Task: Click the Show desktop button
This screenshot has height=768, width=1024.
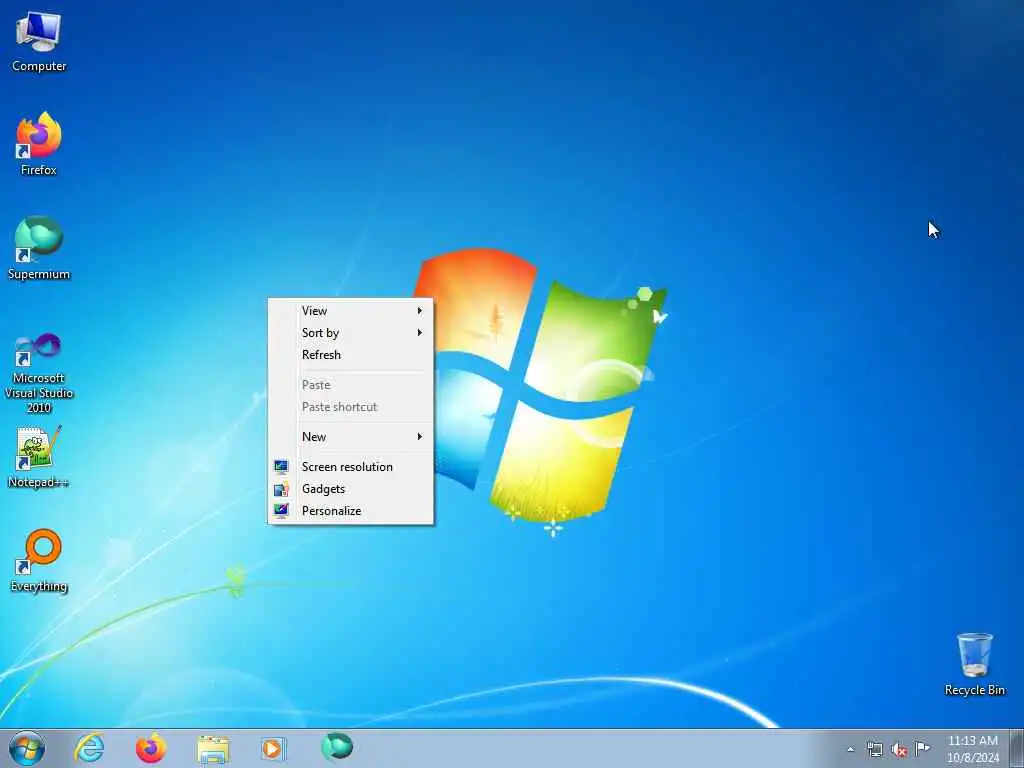Action: [1016, 748]
